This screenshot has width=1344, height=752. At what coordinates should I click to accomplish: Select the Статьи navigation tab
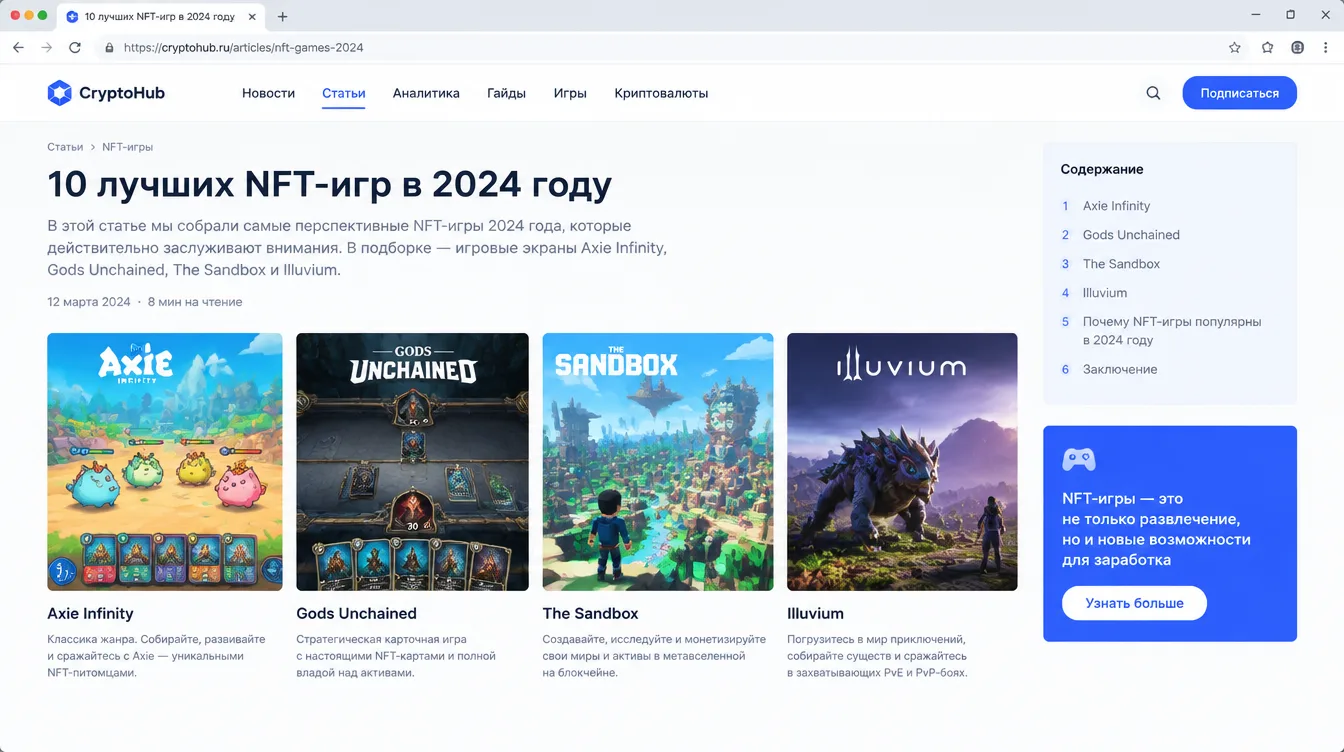[344, 93]
